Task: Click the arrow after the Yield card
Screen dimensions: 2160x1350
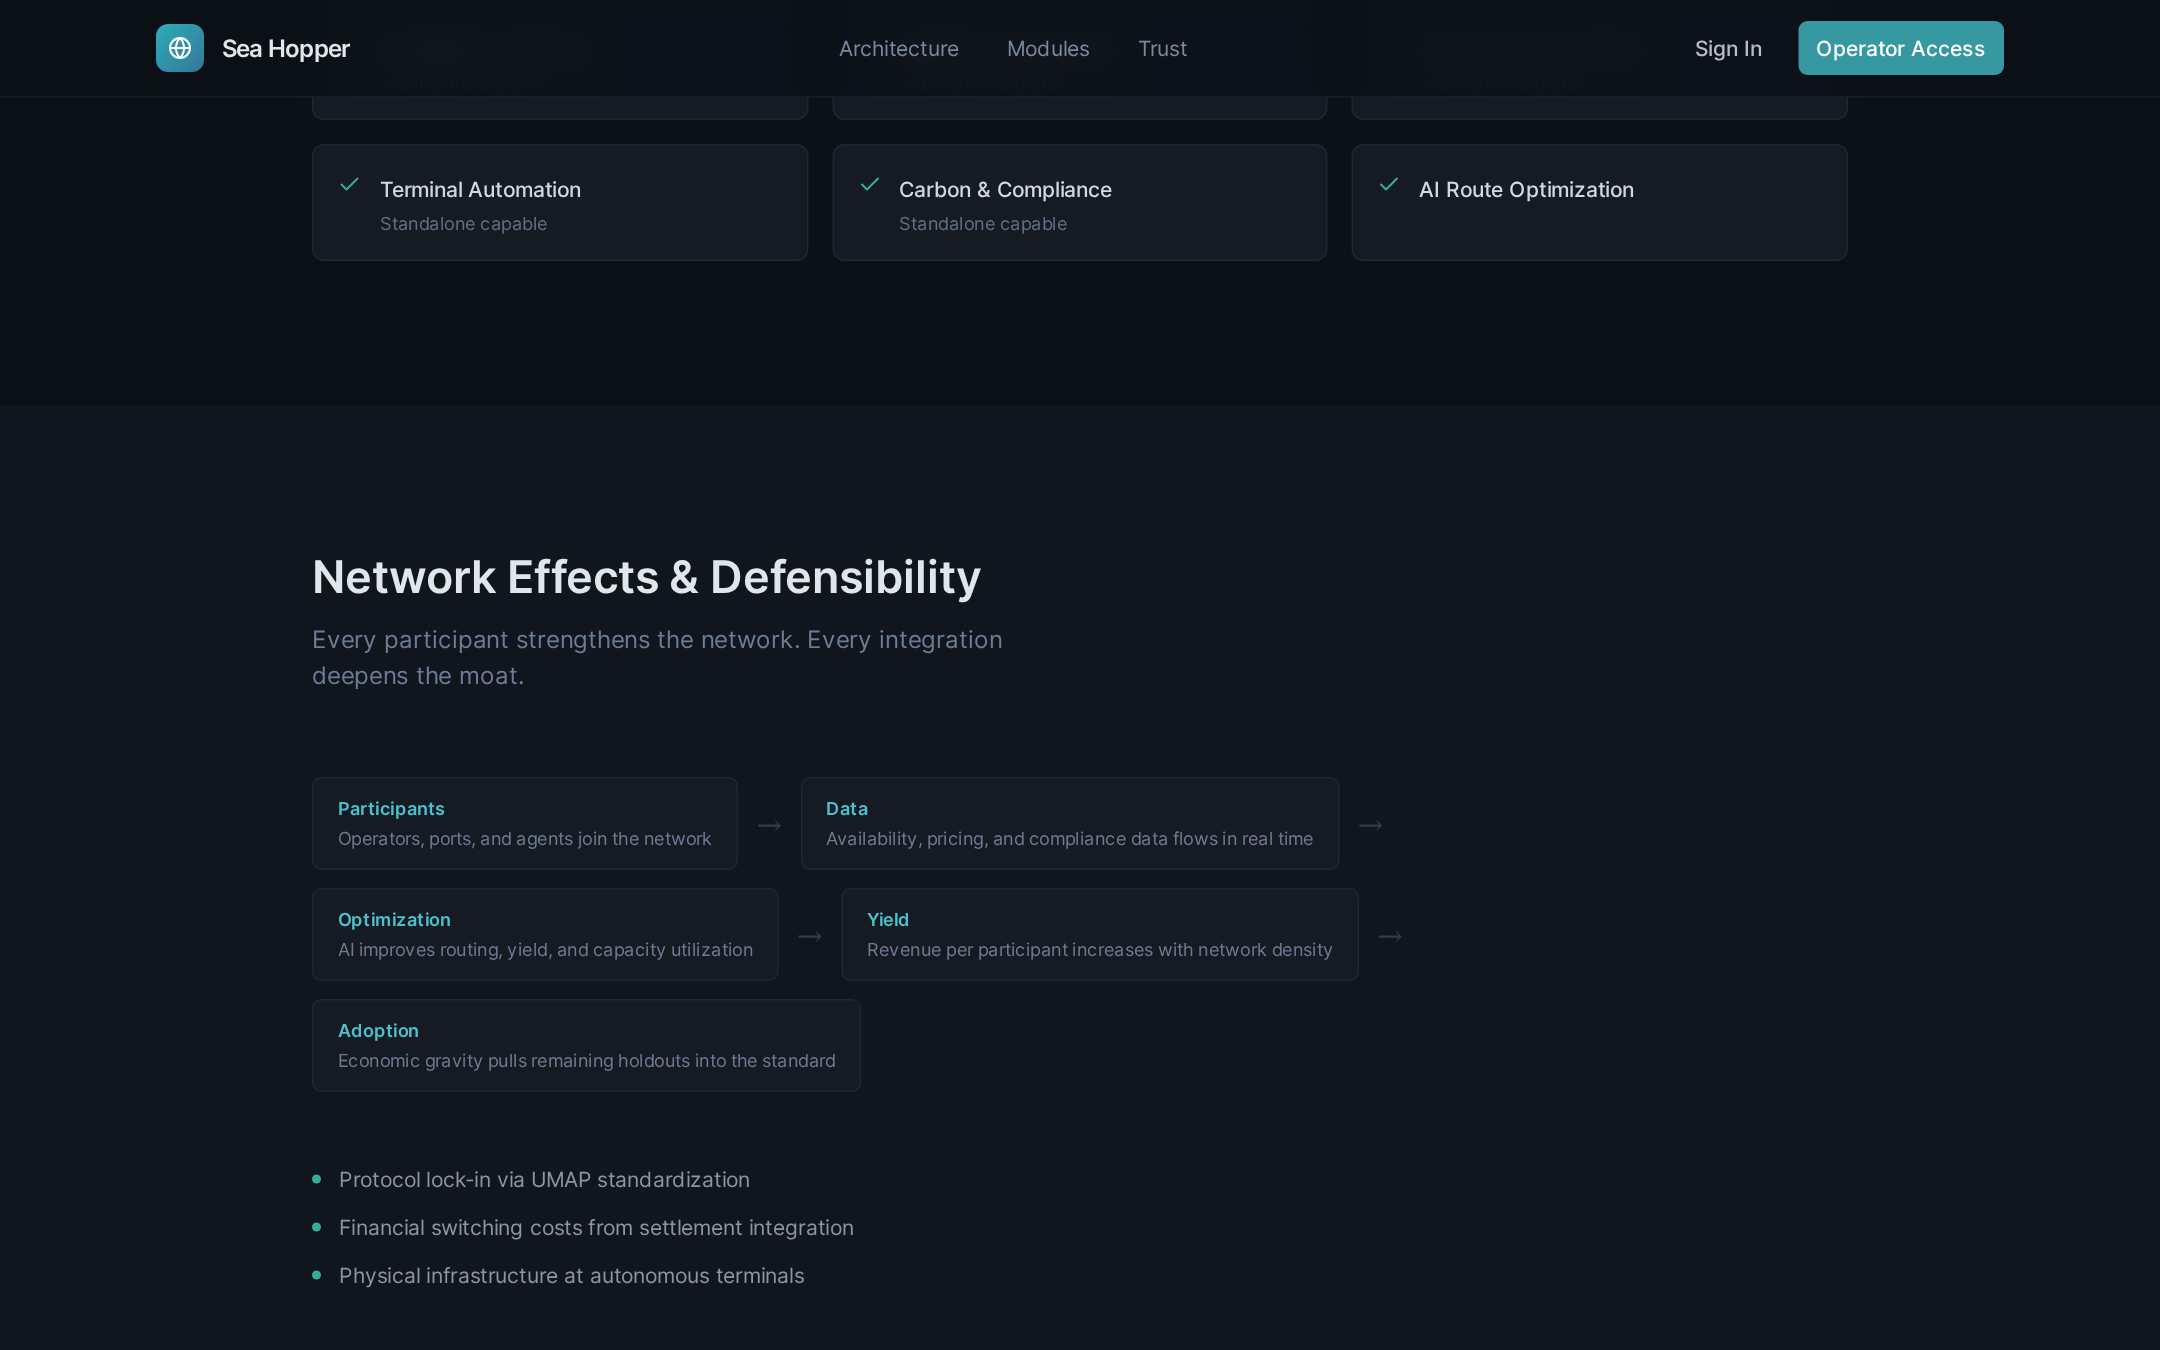Action: (1390, 936)
